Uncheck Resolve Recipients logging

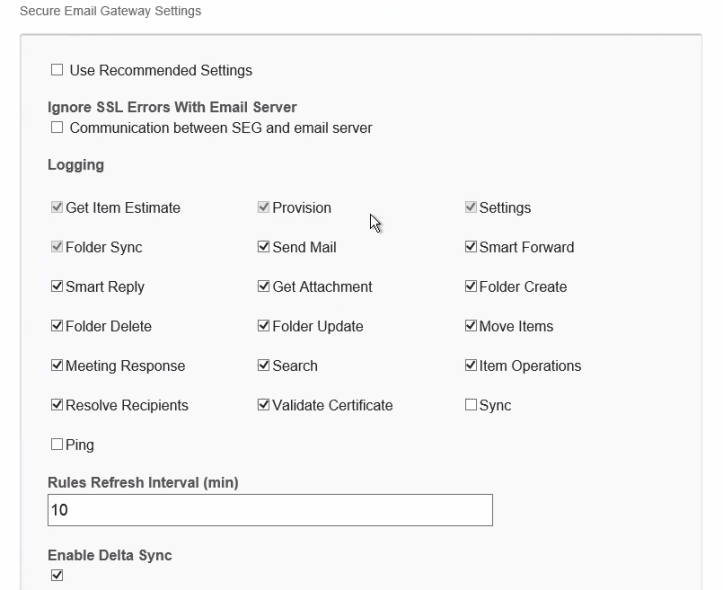click(56, 405)
